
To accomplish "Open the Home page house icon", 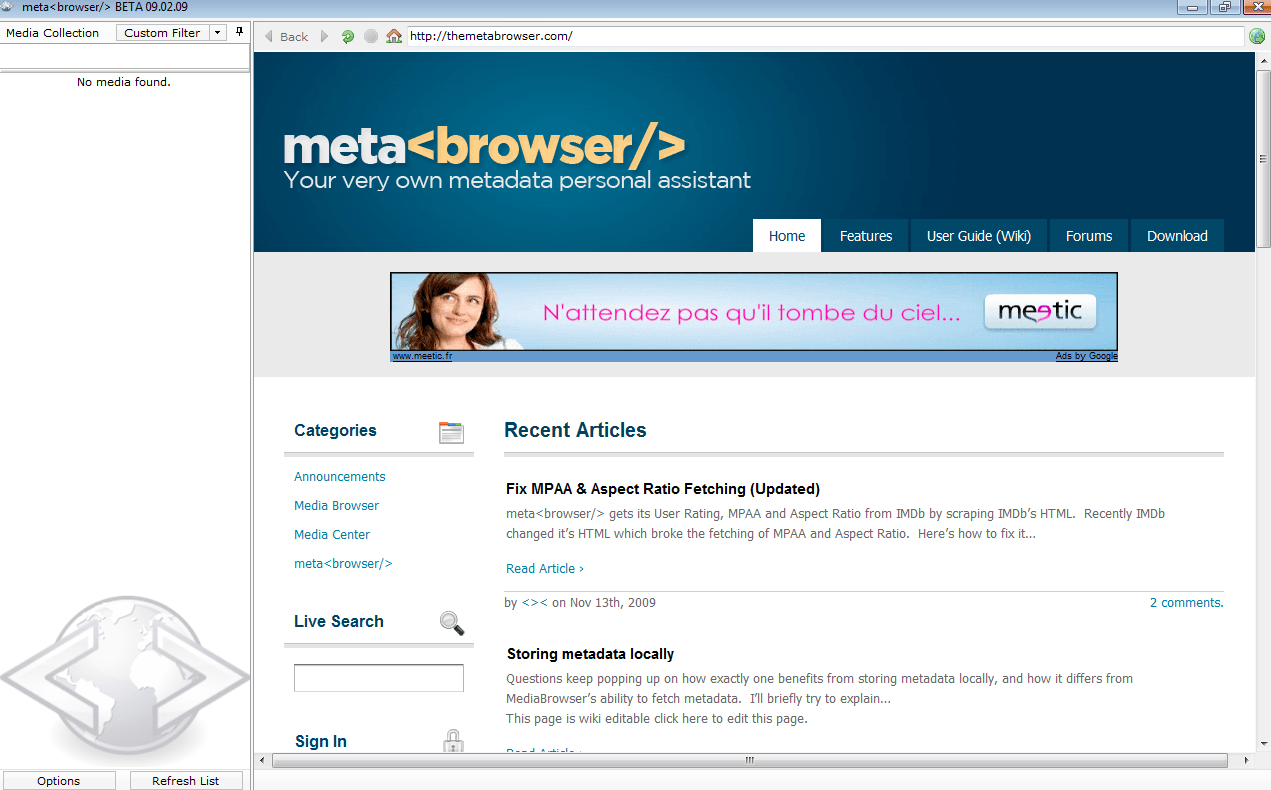I will (x=394, y=36).
